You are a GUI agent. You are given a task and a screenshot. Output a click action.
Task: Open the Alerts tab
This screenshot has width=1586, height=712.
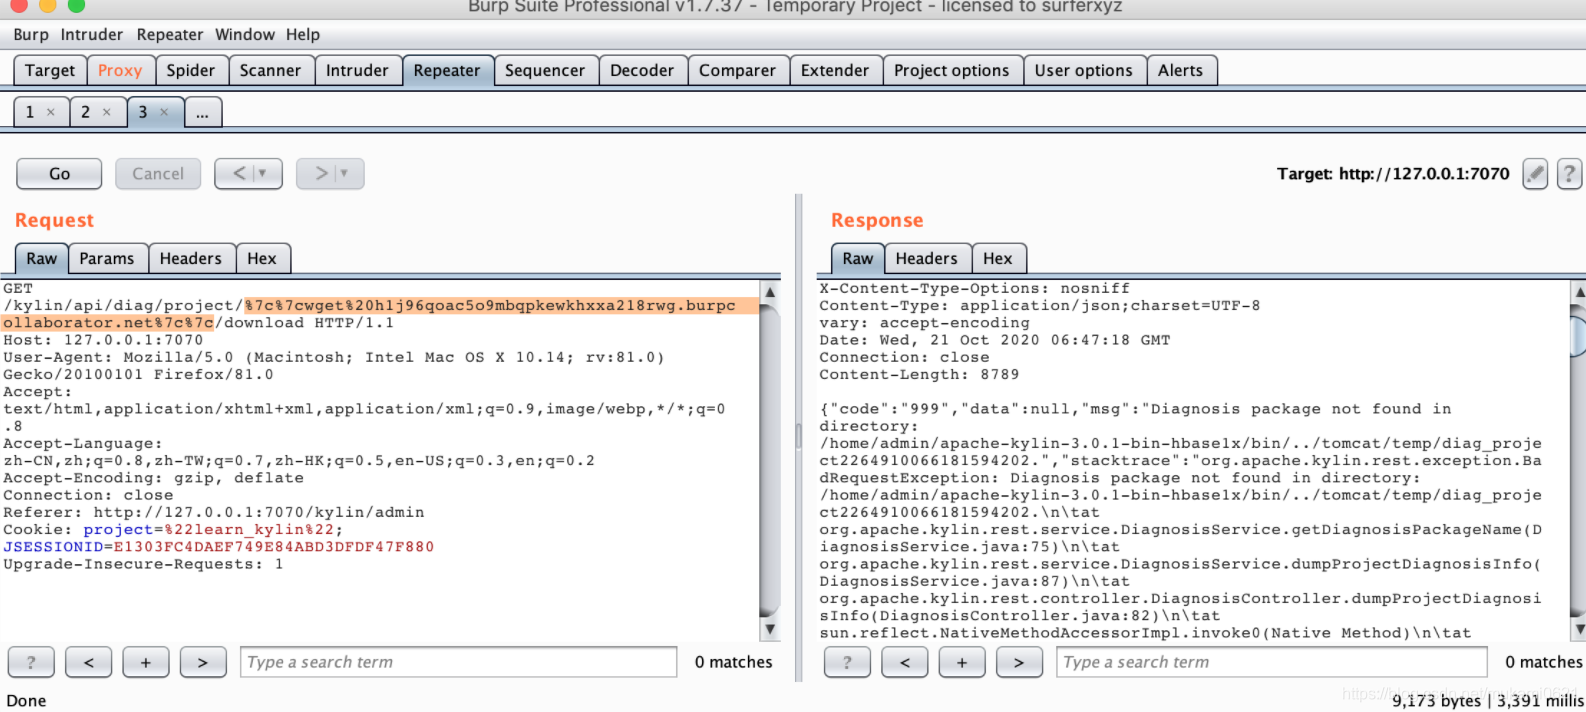point(1181,71)
